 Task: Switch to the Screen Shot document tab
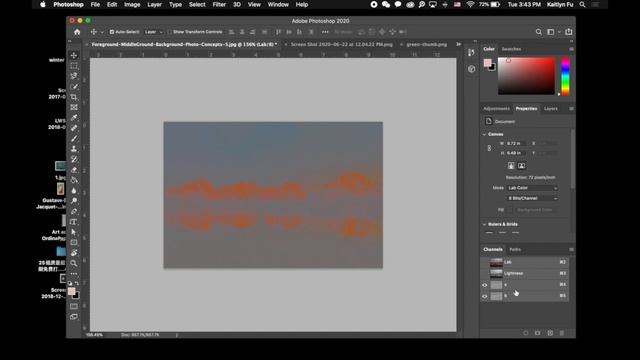pos(341,44)
